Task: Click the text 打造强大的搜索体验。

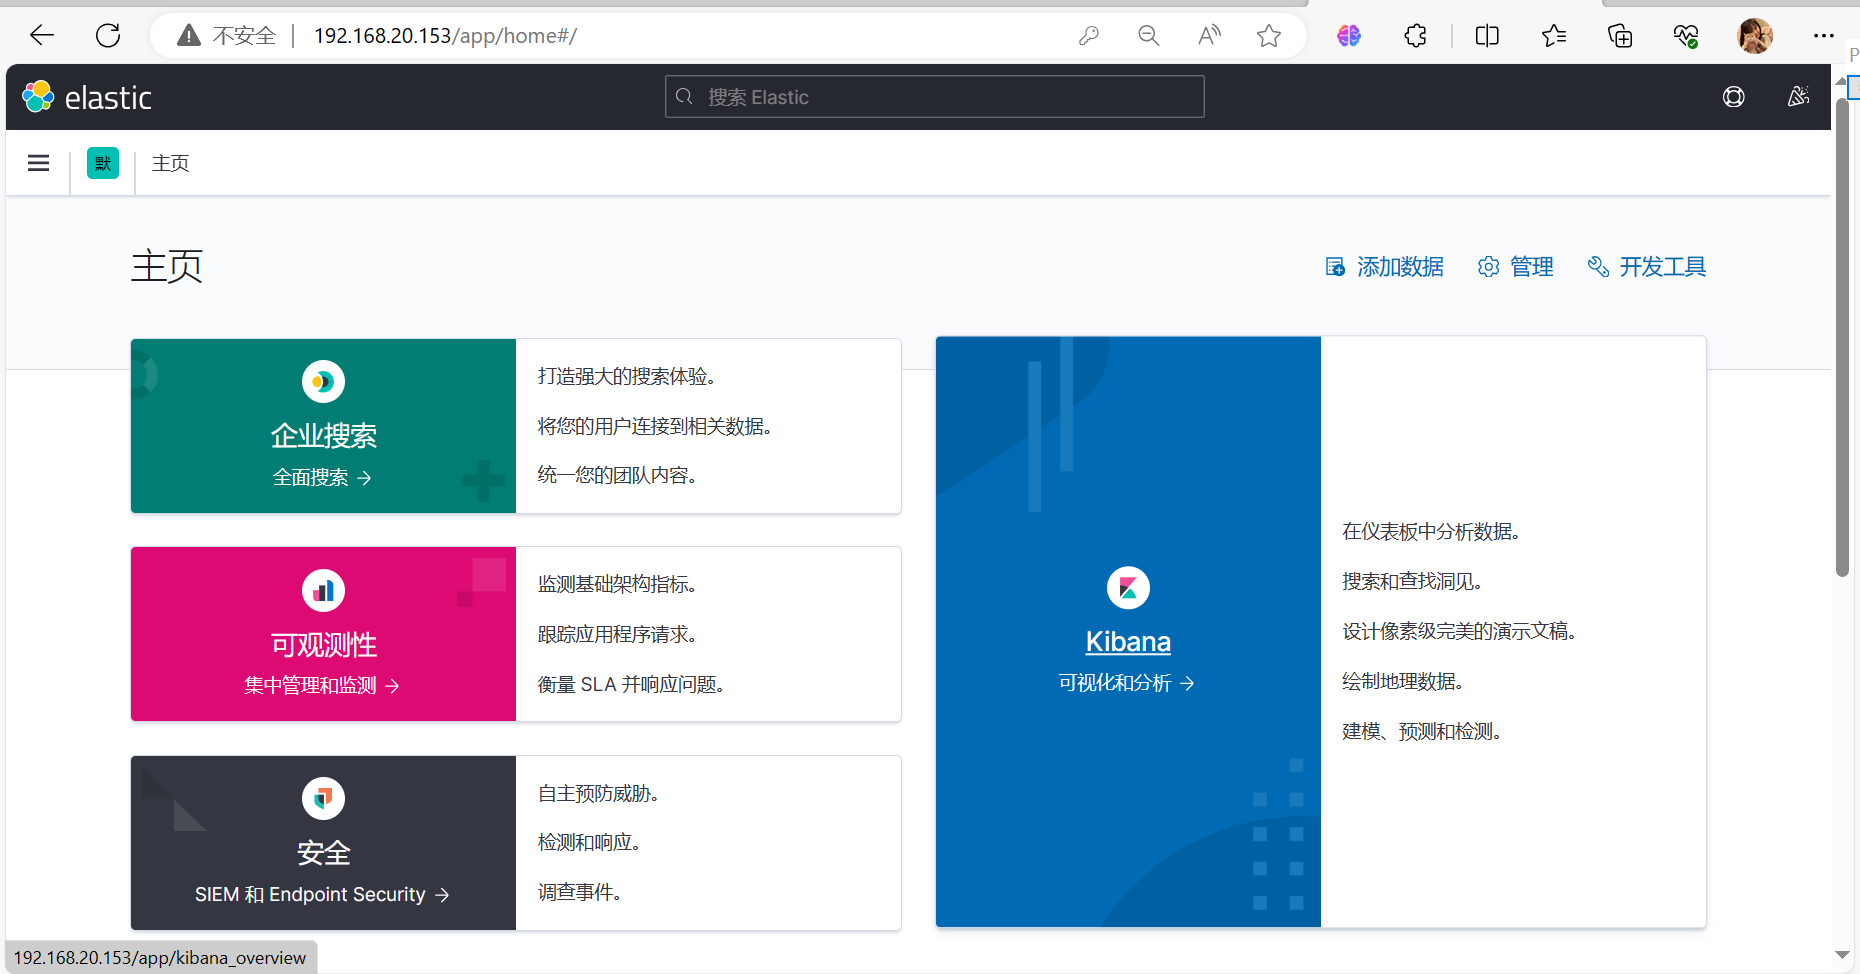Action: pos(629,376)
